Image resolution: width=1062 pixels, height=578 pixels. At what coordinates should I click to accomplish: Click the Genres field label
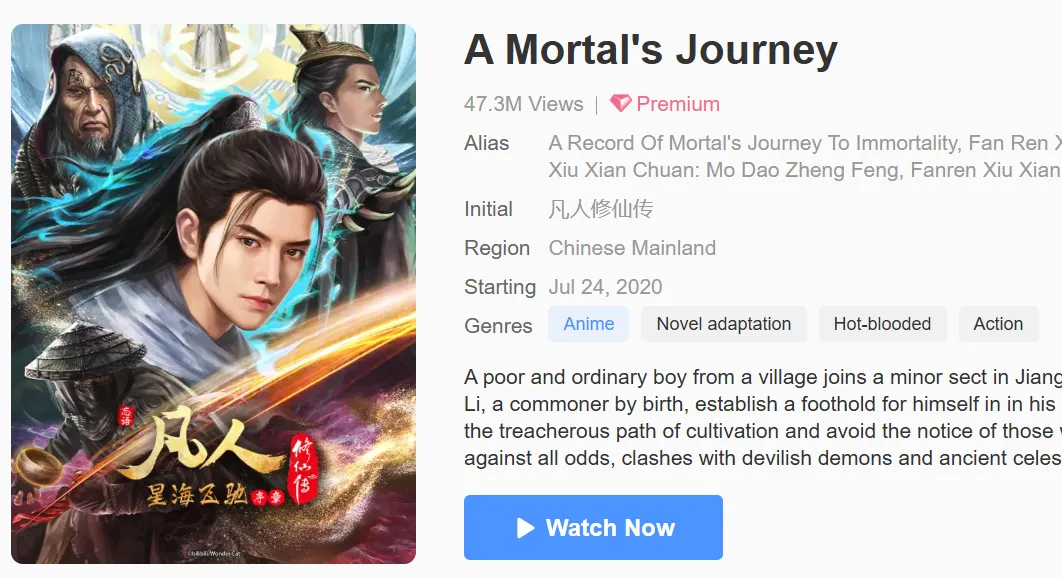pos(498,326)
